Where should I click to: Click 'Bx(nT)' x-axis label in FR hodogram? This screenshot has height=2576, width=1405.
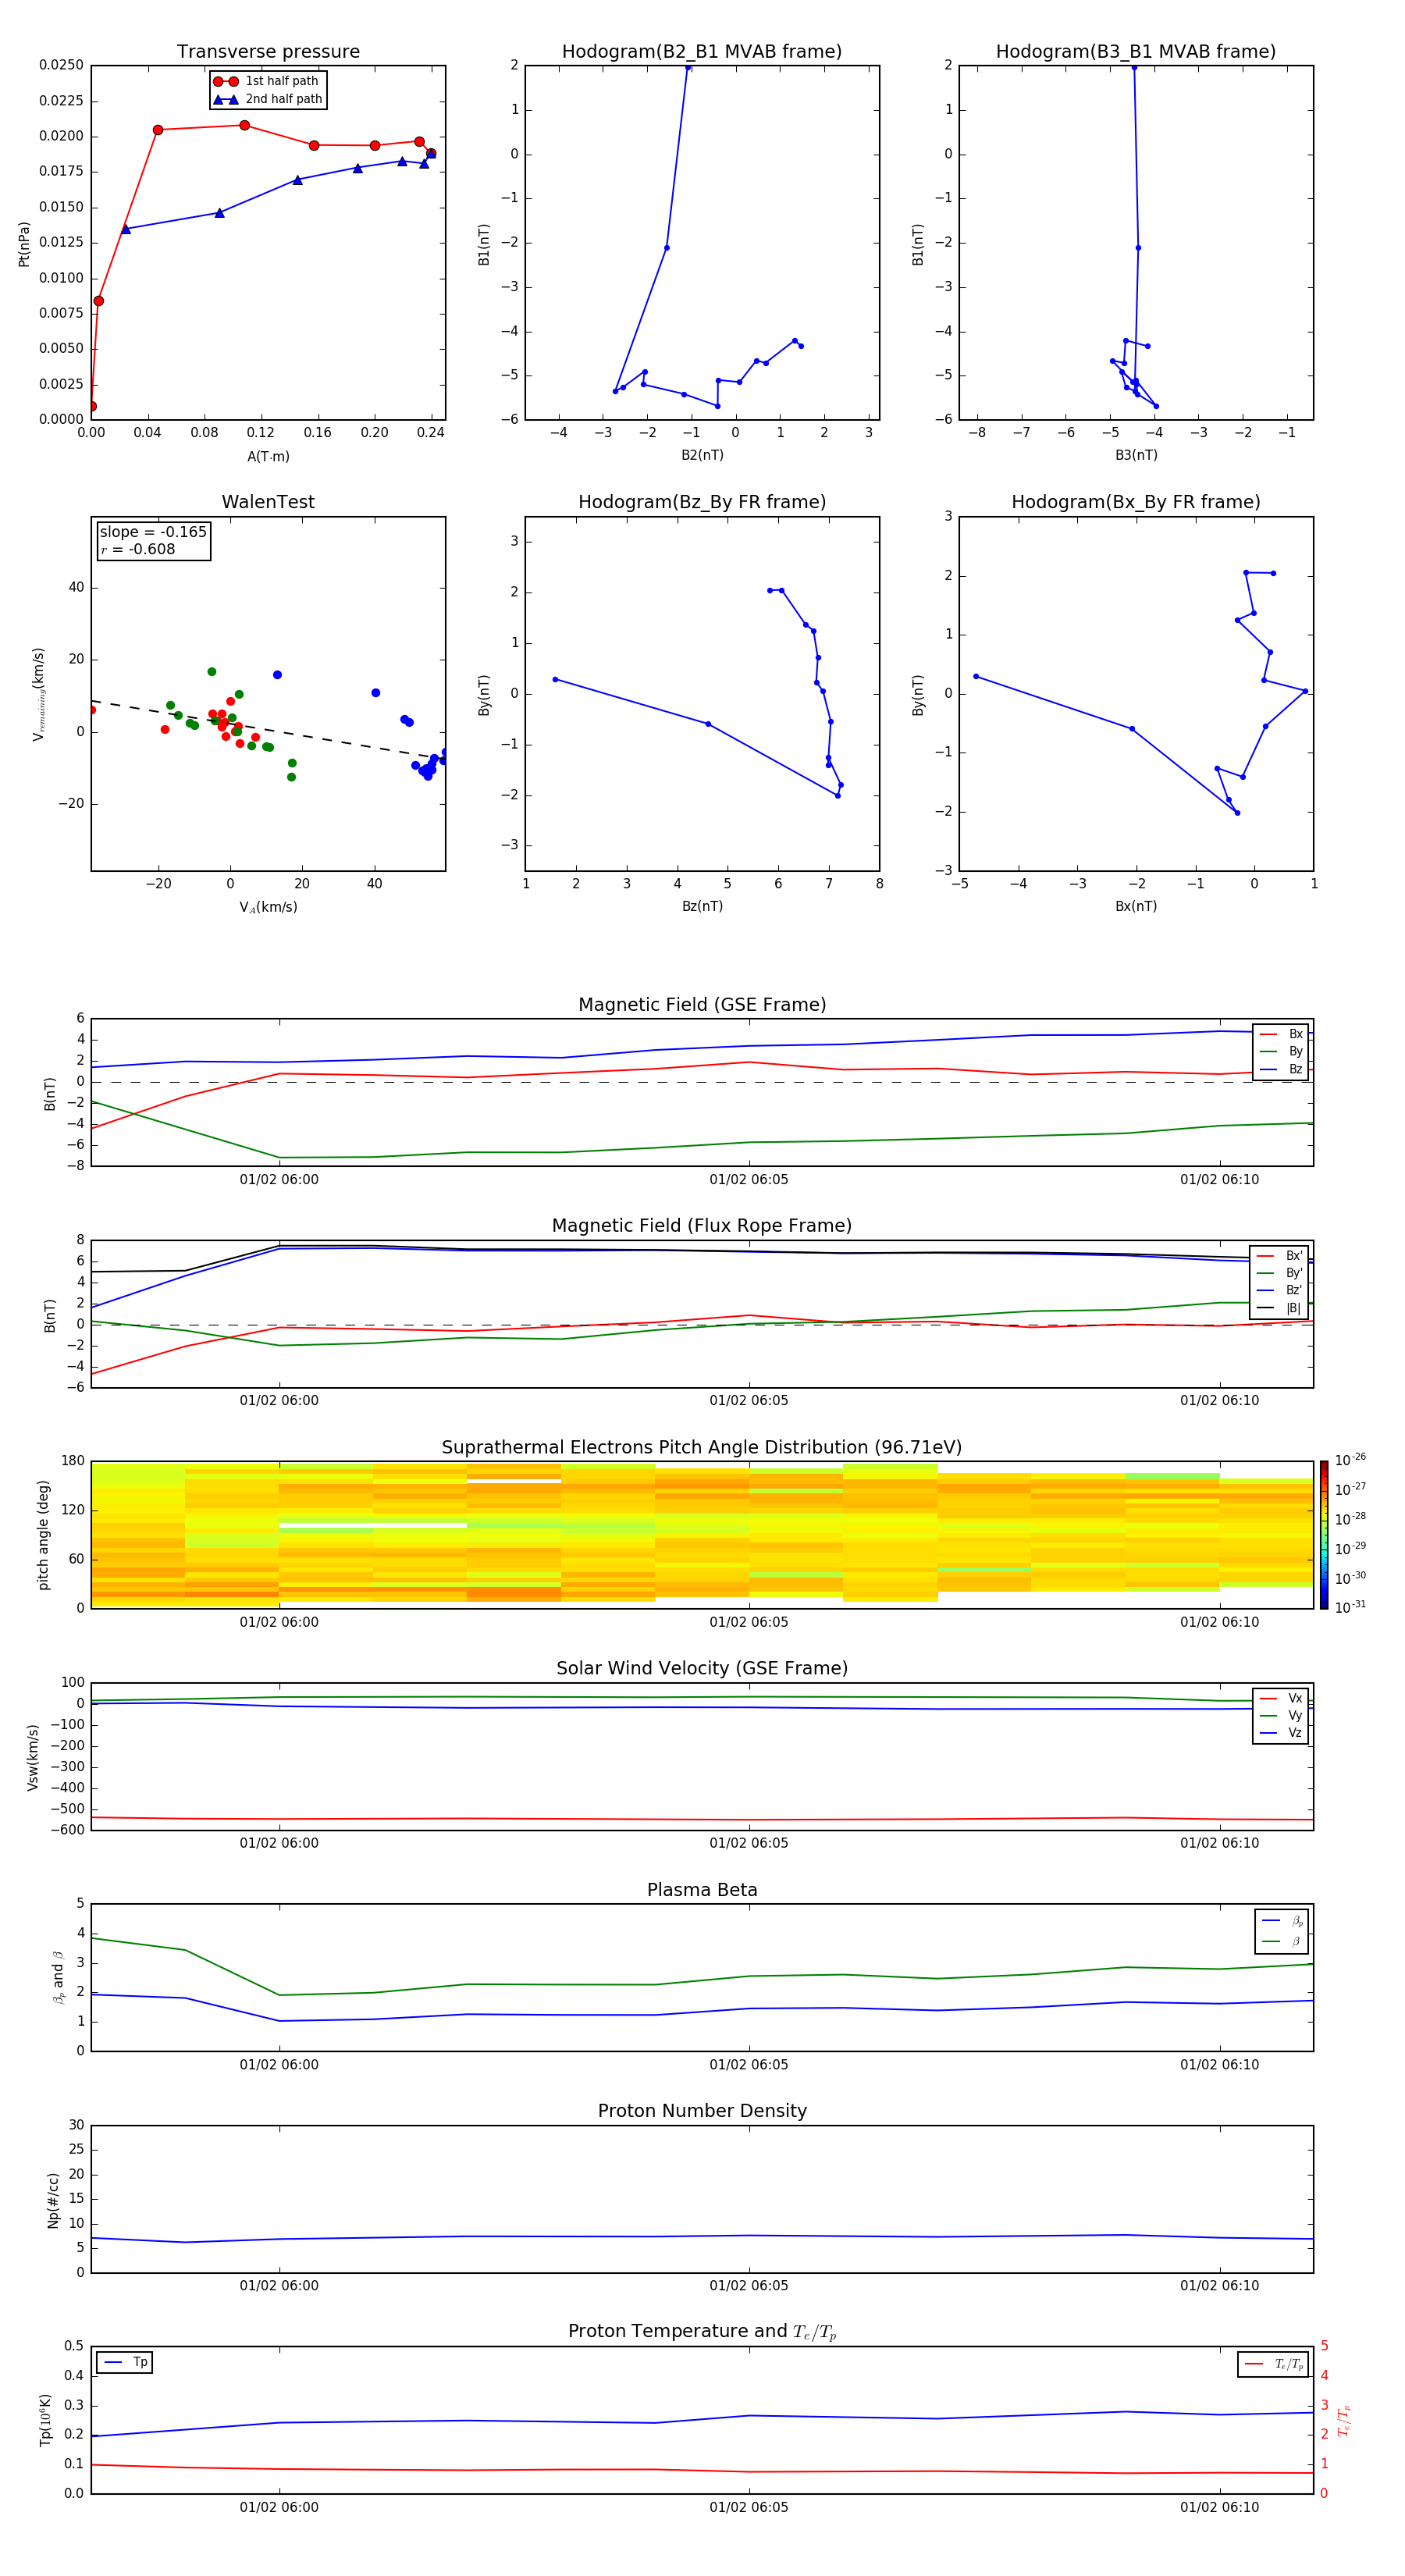pyautogui.click(x=1136, y=906)
